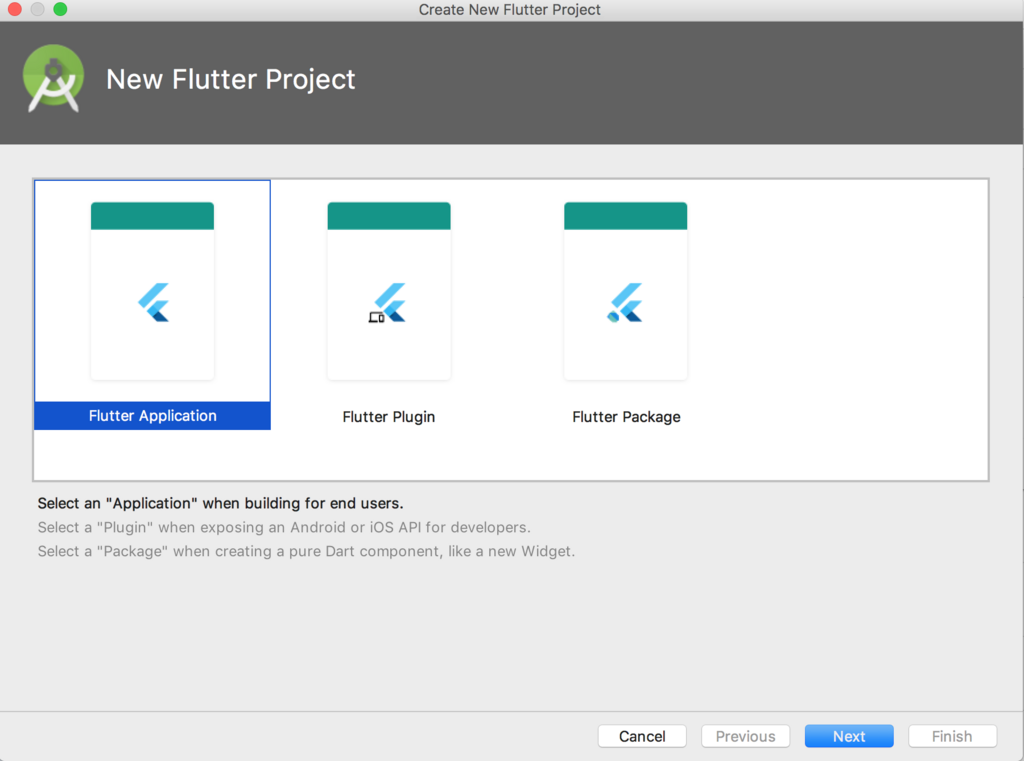Click the Android Studio logo icon

click(x=54, y=78)
